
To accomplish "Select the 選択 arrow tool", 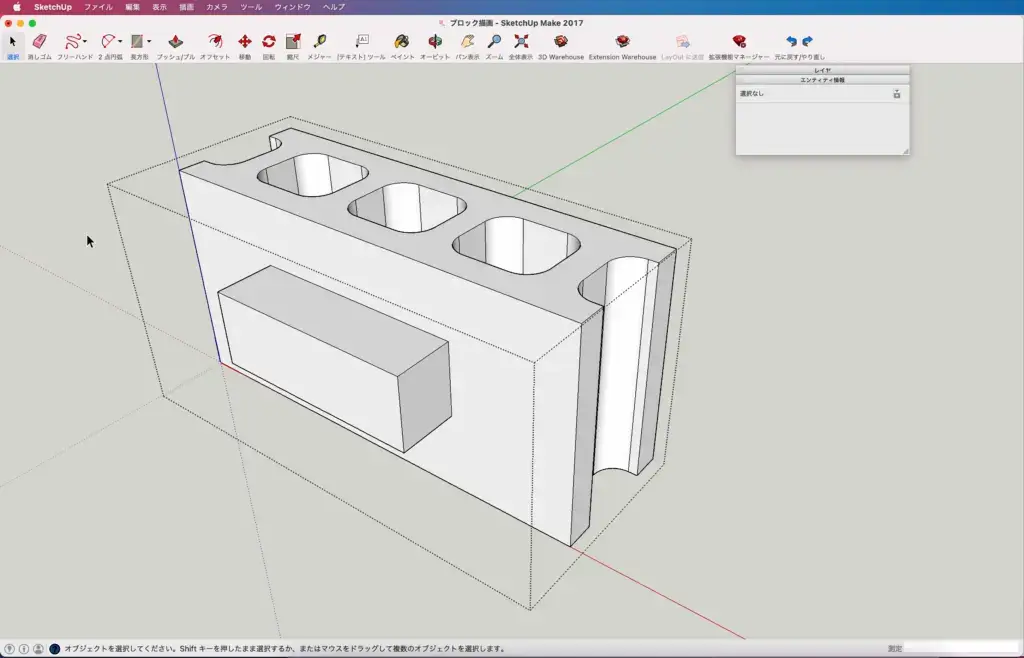I will [13, 41].
